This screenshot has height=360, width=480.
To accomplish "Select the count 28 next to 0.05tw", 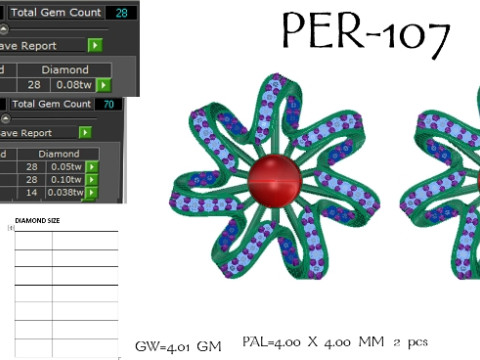I will coord(31,167).
